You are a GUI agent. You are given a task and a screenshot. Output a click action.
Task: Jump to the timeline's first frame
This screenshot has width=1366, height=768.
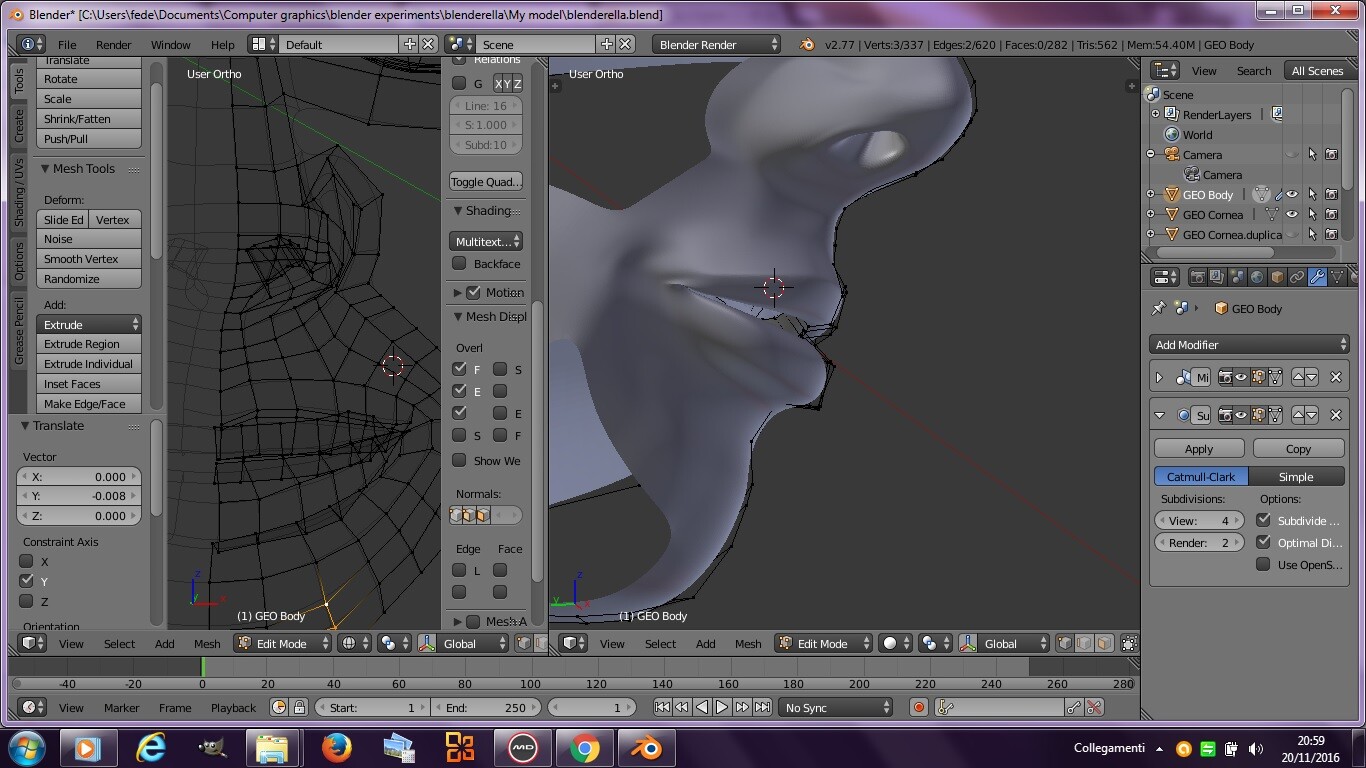pos(662,707)
